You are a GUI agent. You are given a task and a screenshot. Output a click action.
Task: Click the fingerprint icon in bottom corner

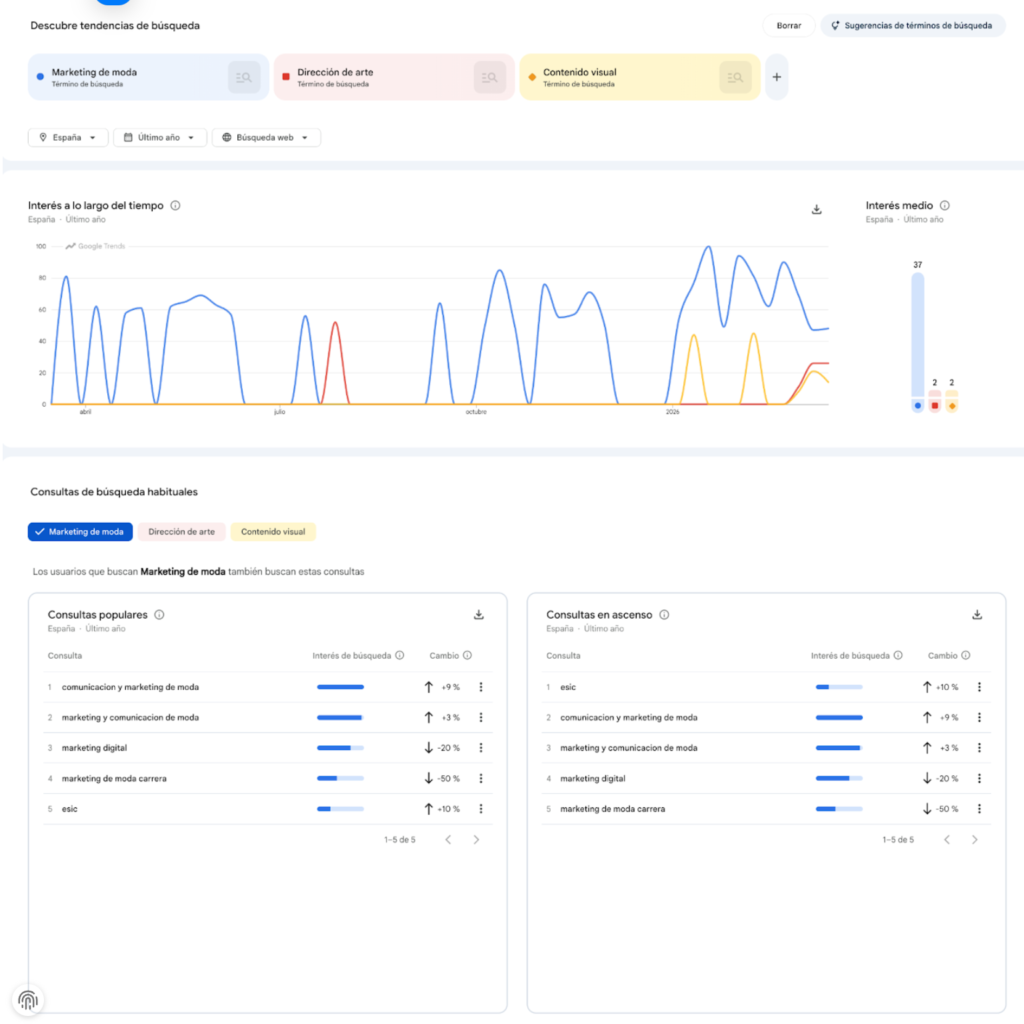28,1000
